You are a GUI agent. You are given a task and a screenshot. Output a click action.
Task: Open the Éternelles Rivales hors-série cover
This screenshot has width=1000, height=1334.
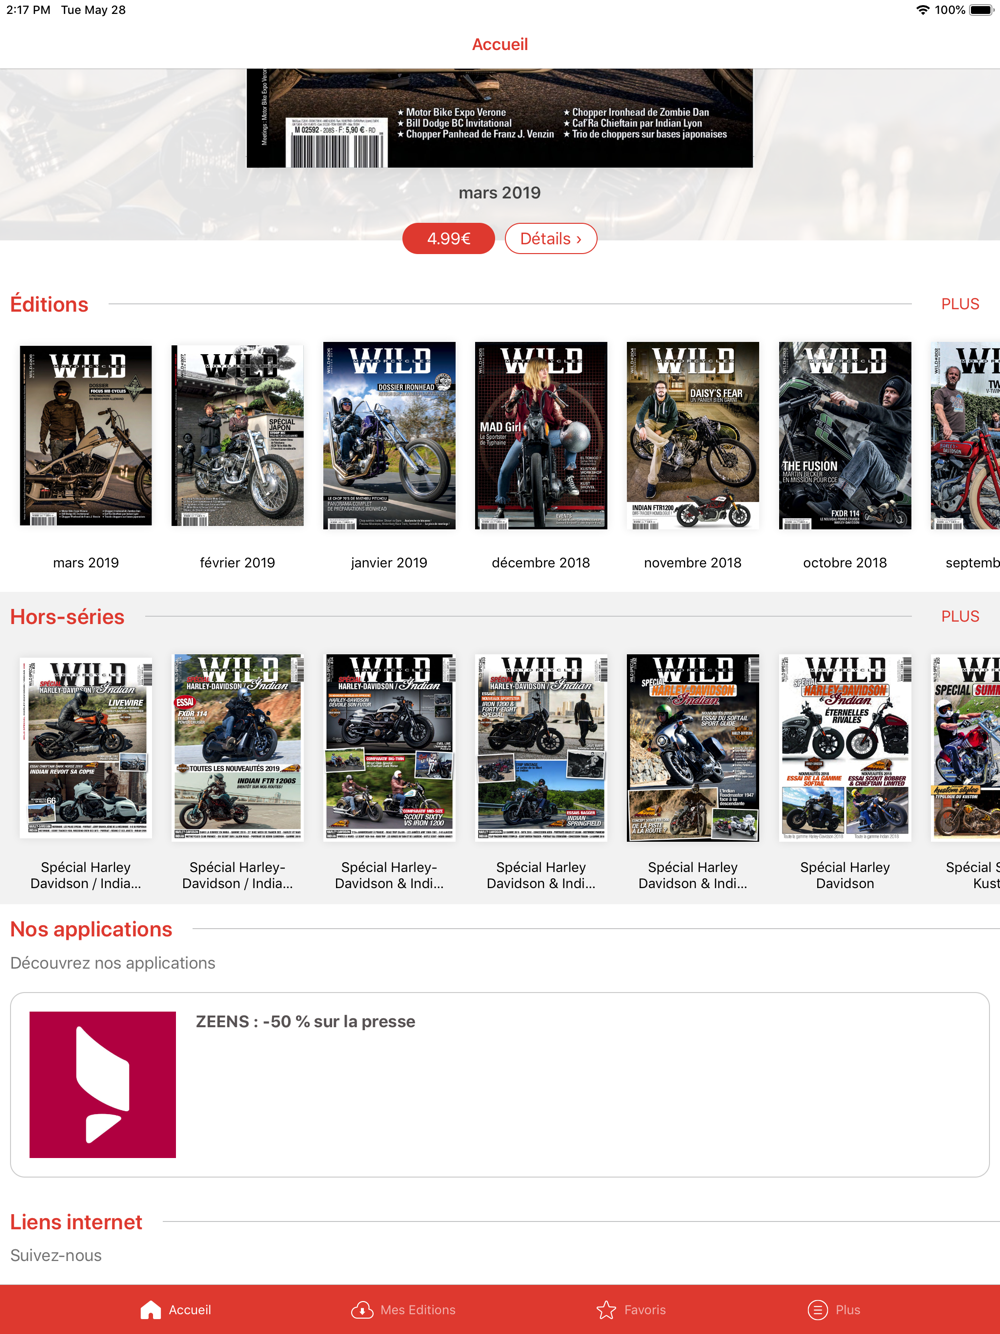tap(845, 748)
